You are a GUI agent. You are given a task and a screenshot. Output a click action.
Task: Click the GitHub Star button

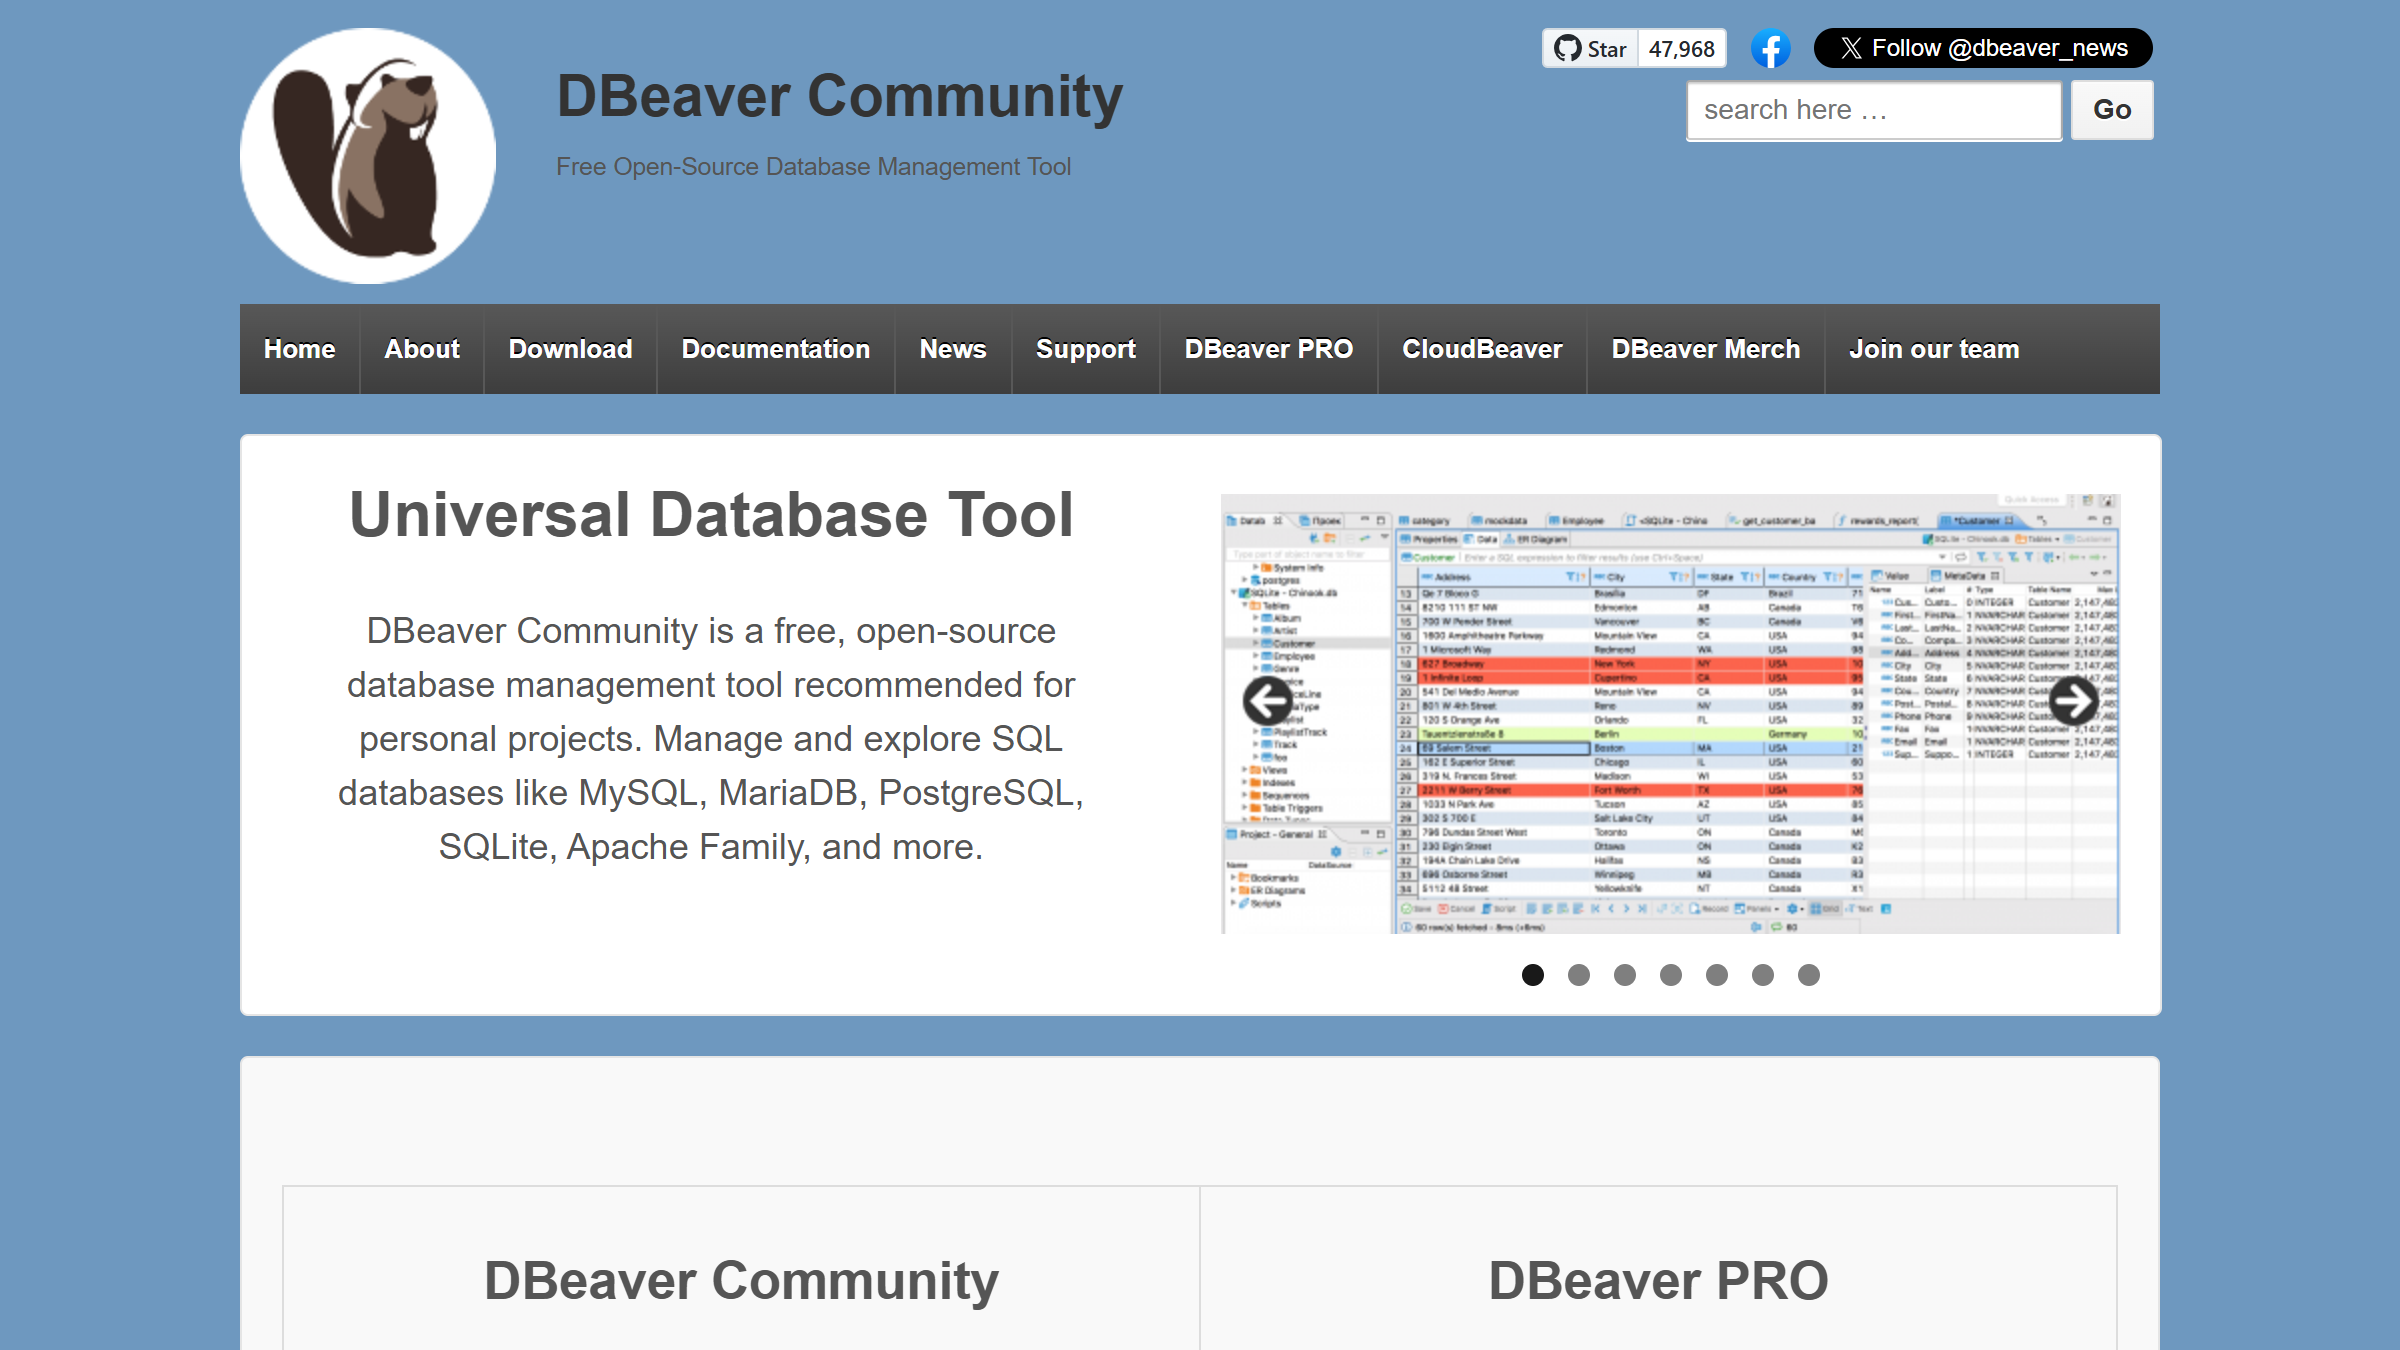point(1590,49)
